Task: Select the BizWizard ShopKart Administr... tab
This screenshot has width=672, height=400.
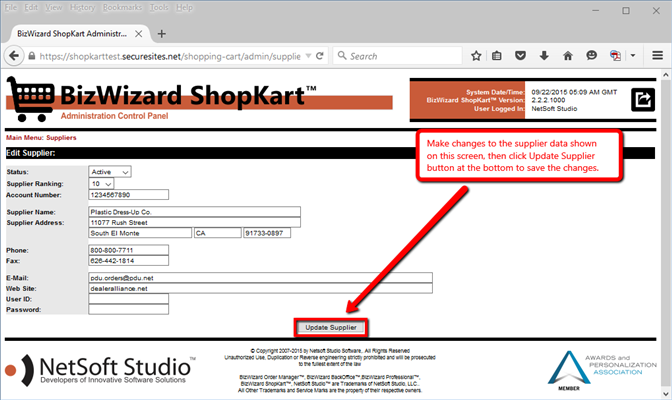Action: [x=73, y=34]
